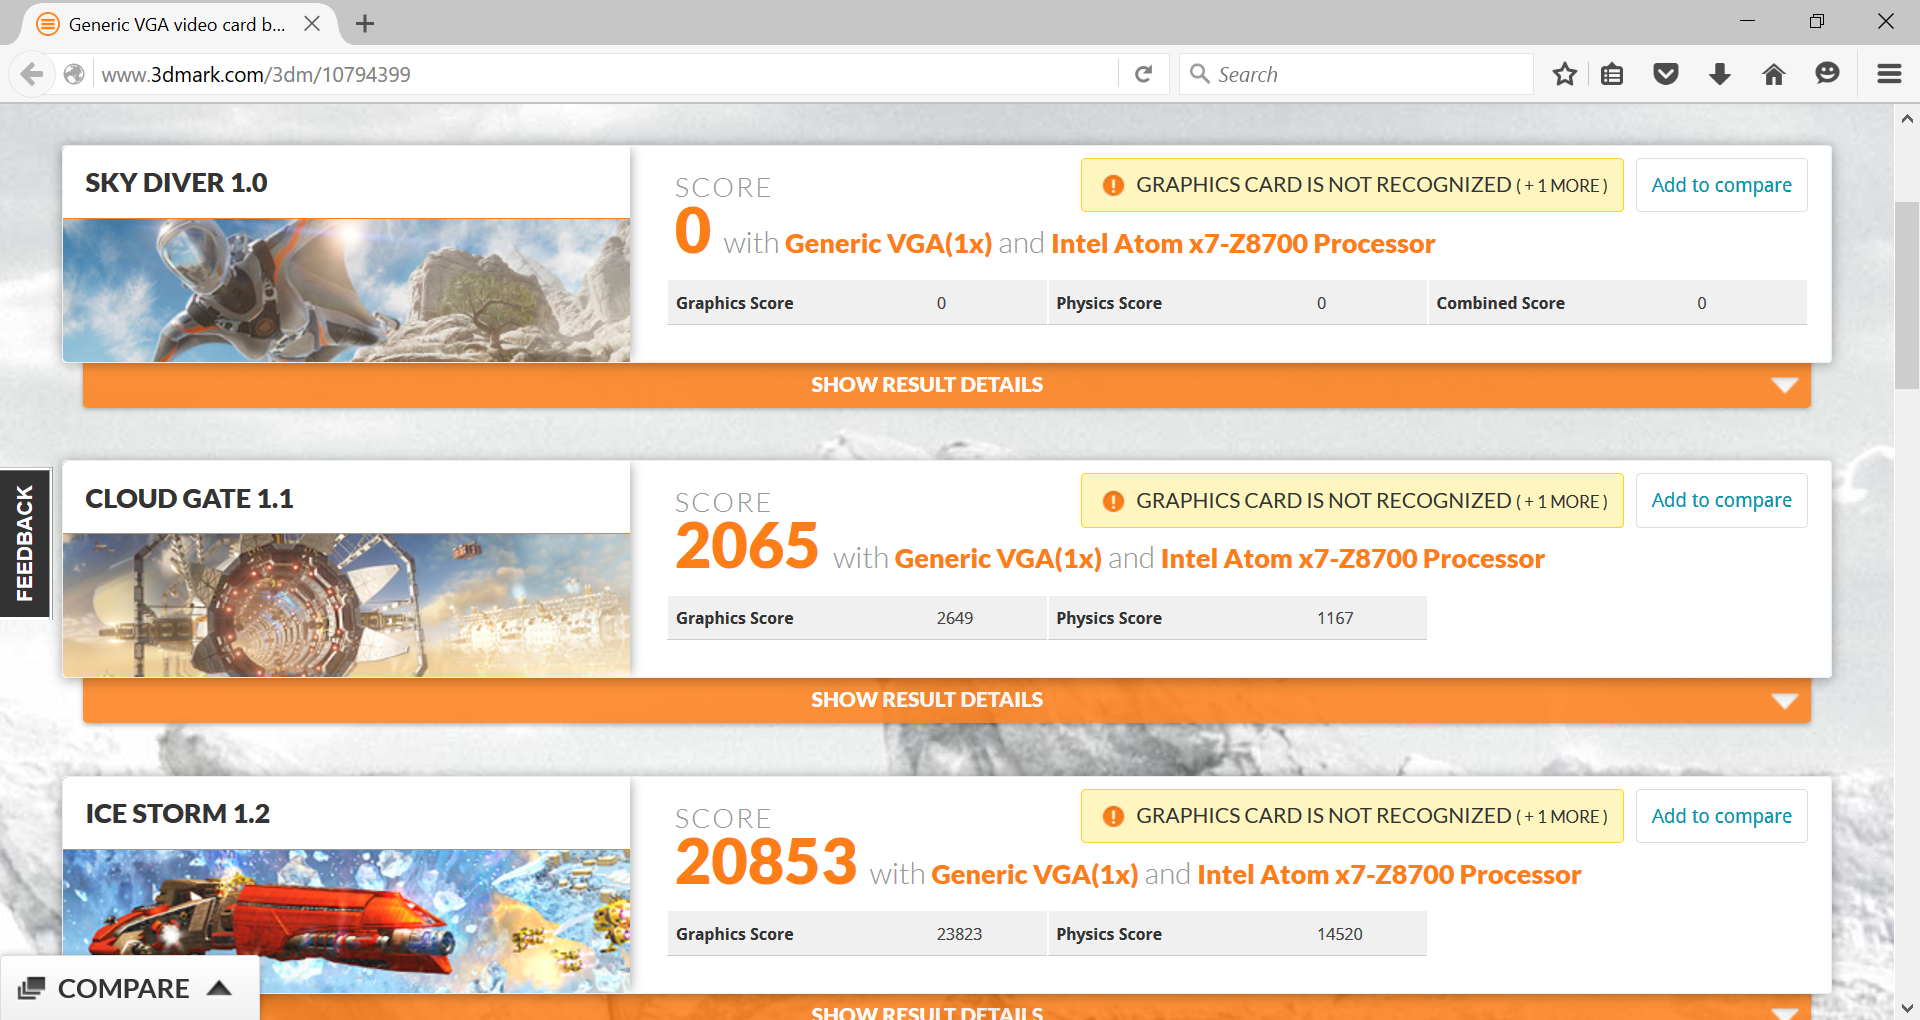Click the site identity globe icon

click(x=74, y=74)
